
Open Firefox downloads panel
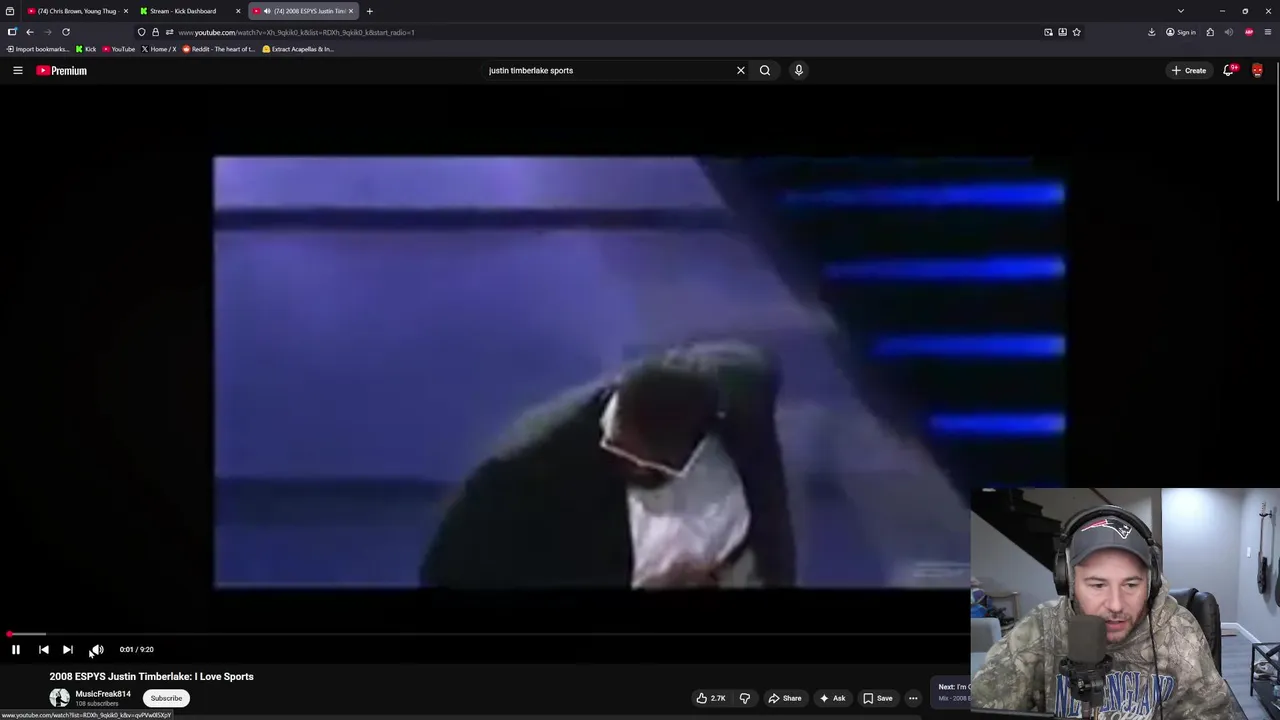(1151, 32)
